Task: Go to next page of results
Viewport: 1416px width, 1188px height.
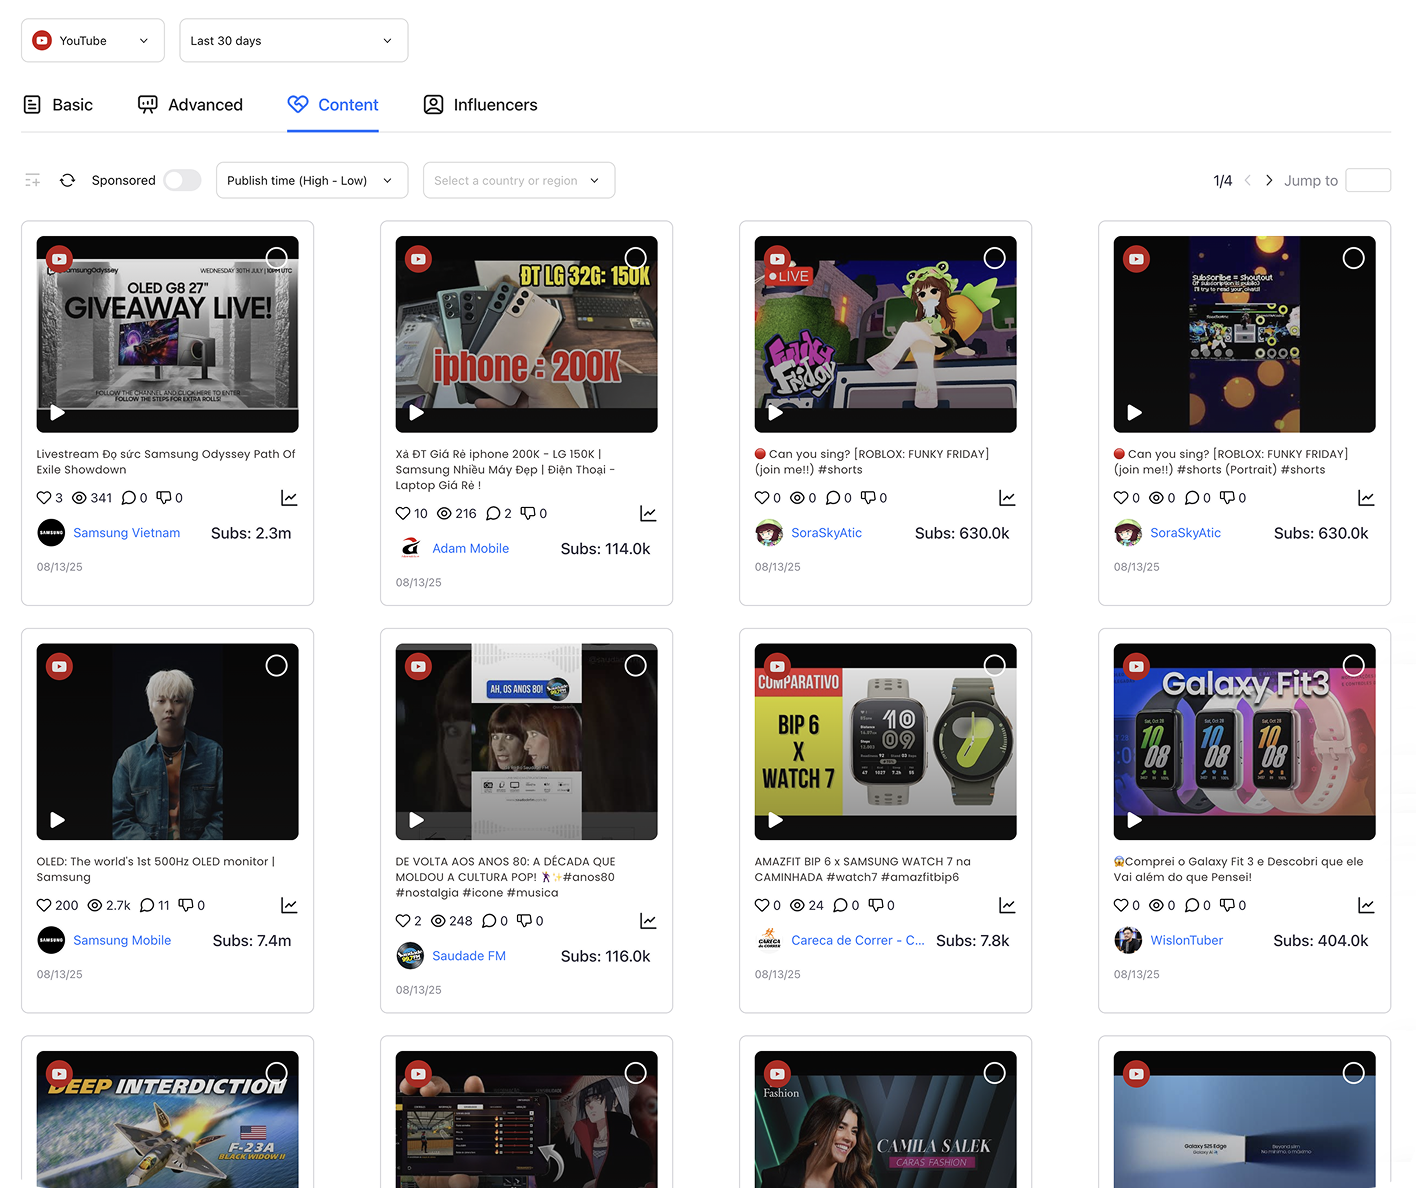Action: pyautogui.click(x=1269, y=180)
